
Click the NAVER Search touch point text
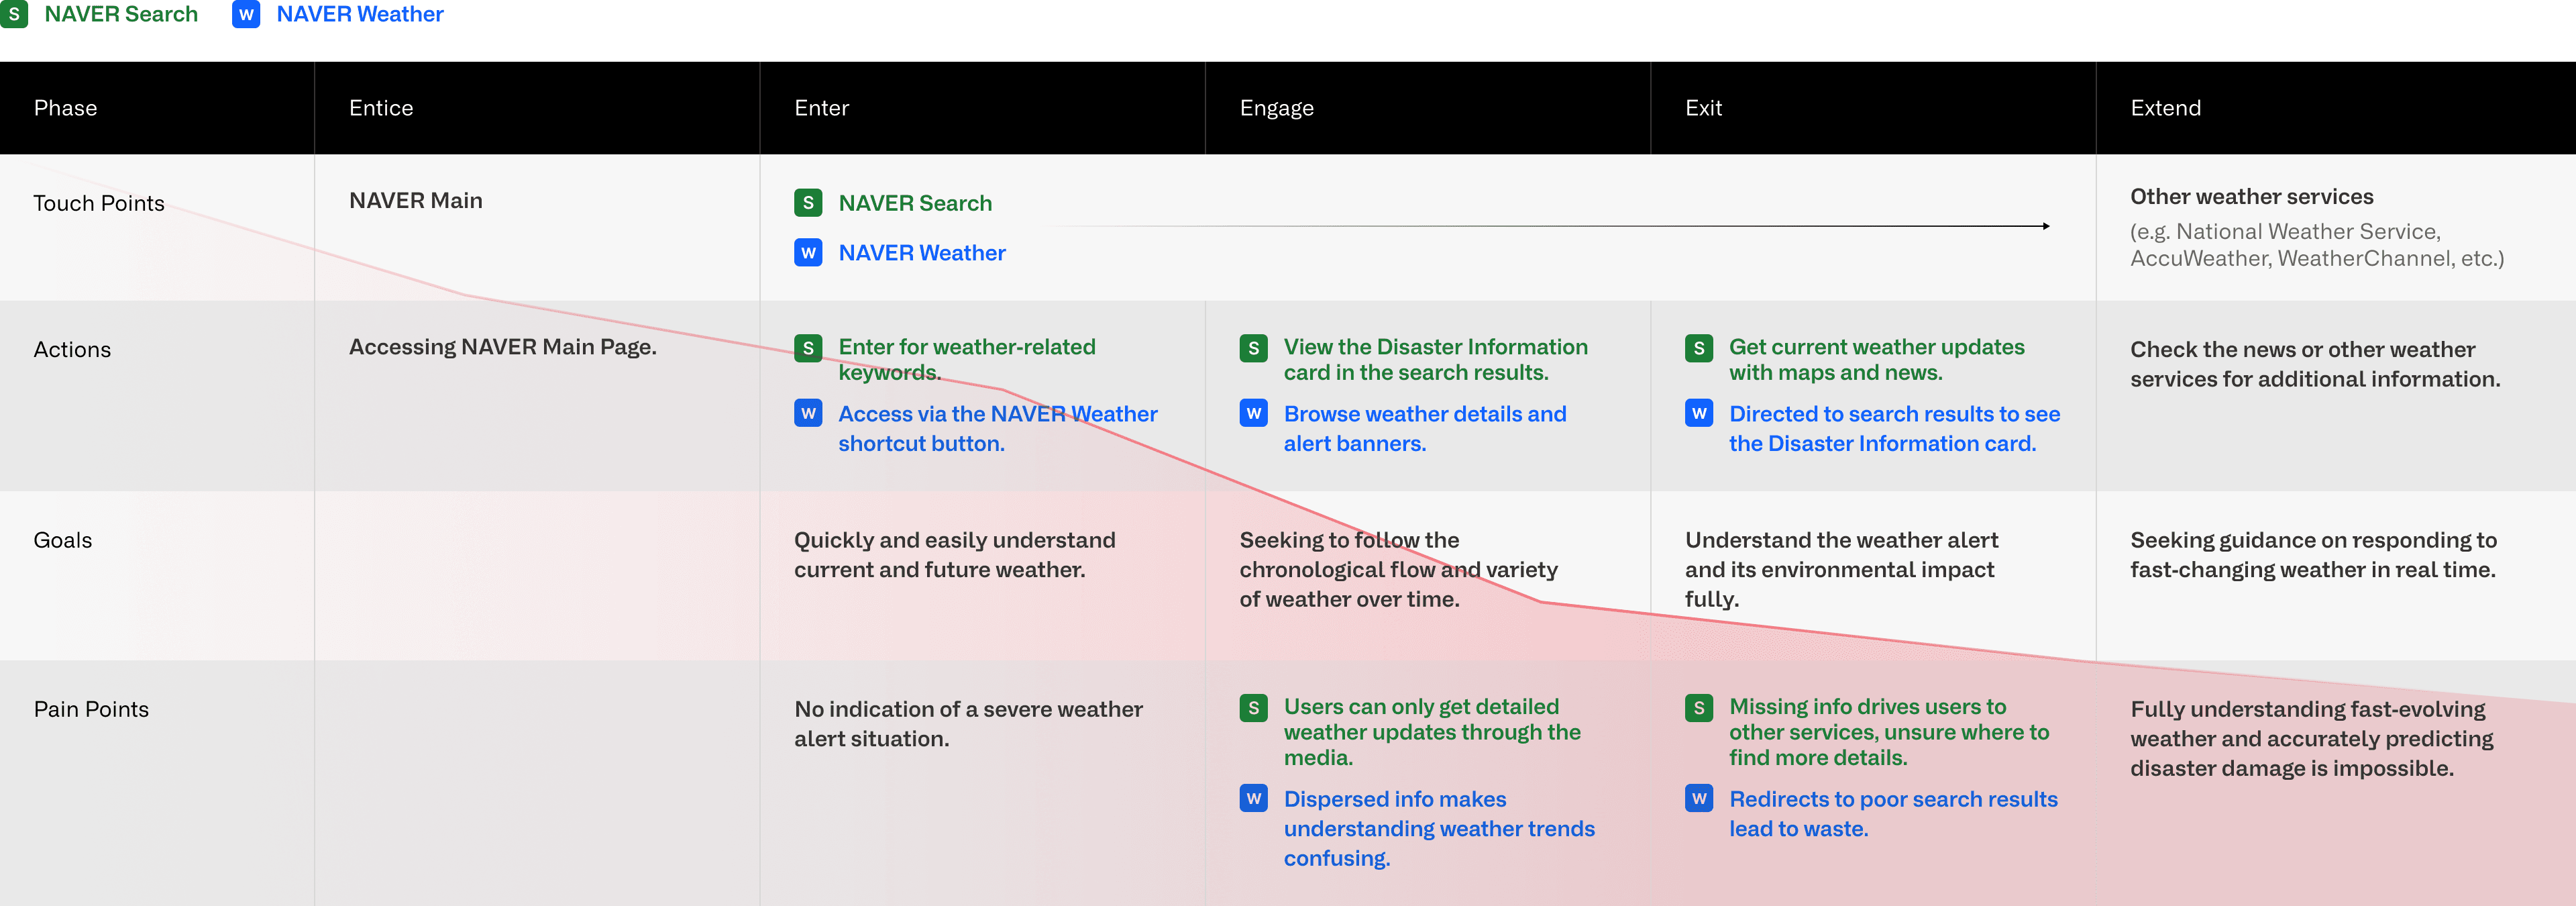[915, 203]
